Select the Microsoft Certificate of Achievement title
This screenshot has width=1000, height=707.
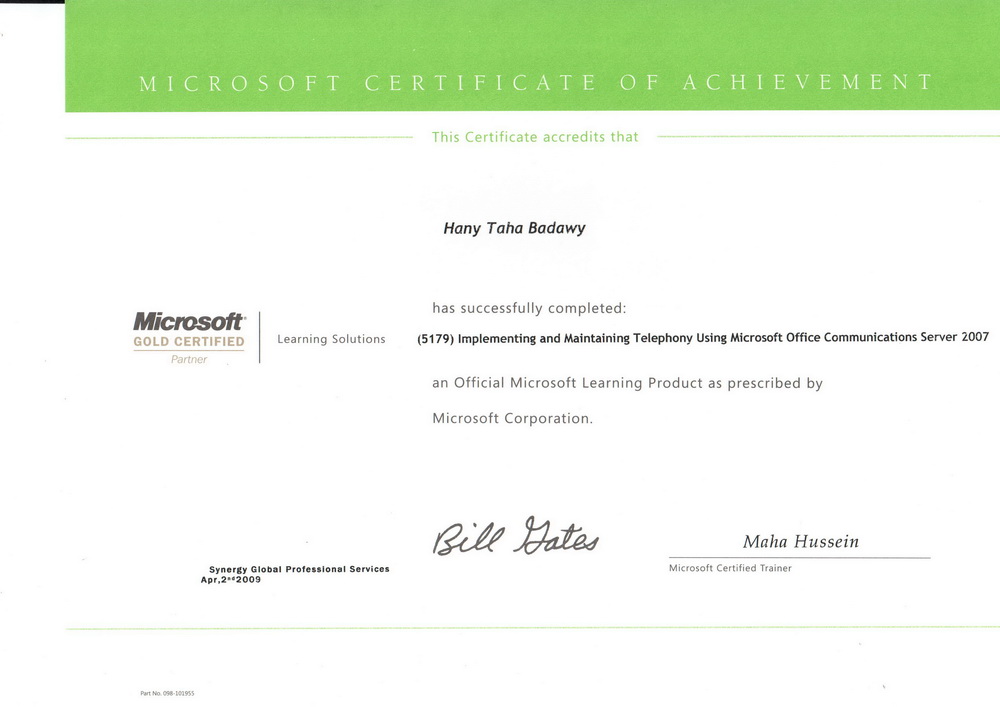[535, 84]
